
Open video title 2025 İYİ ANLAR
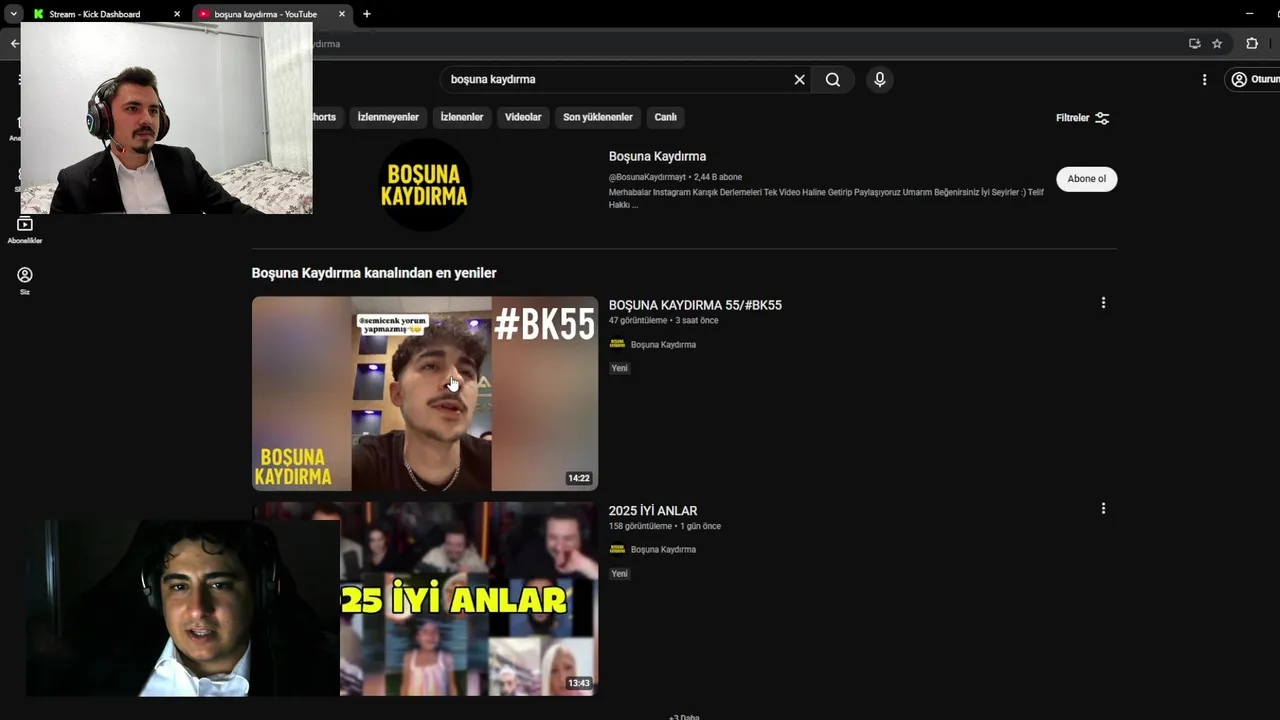[x=653, y=511]
